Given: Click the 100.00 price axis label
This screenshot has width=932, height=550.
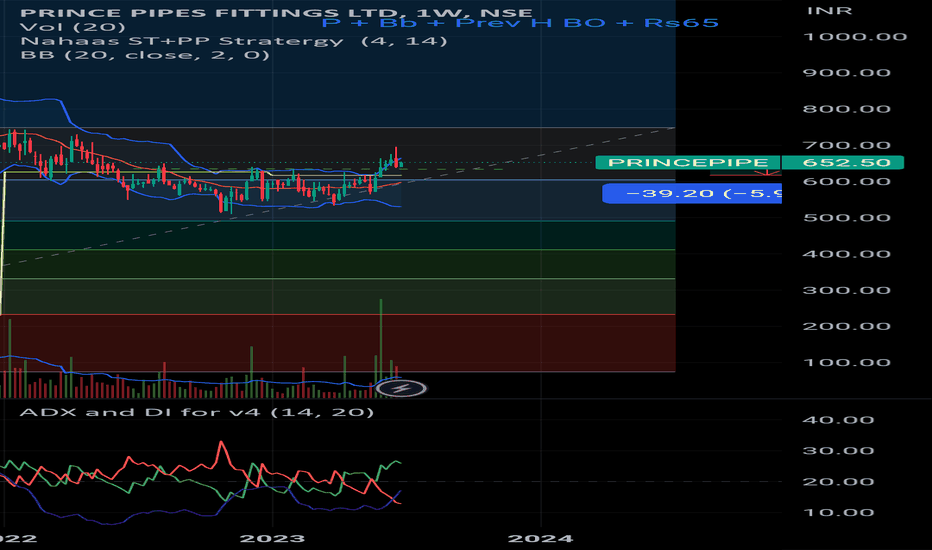Looking at the screenshot, I should [x=847, y=363].
